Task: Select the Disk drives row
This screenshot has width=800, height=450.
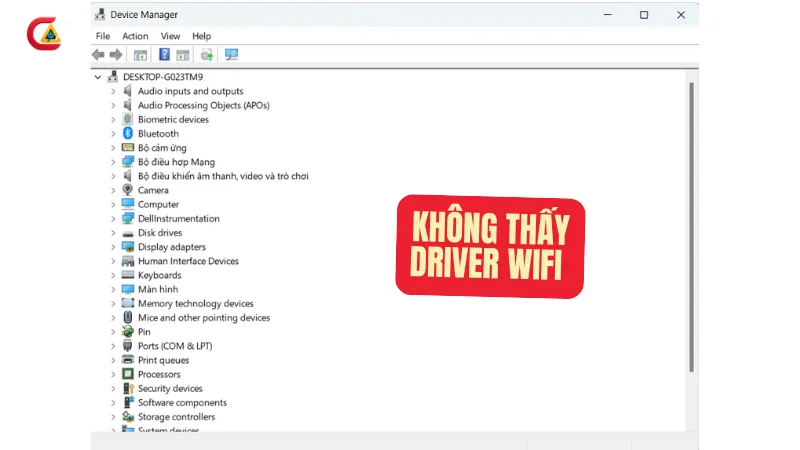Action: 160,233
